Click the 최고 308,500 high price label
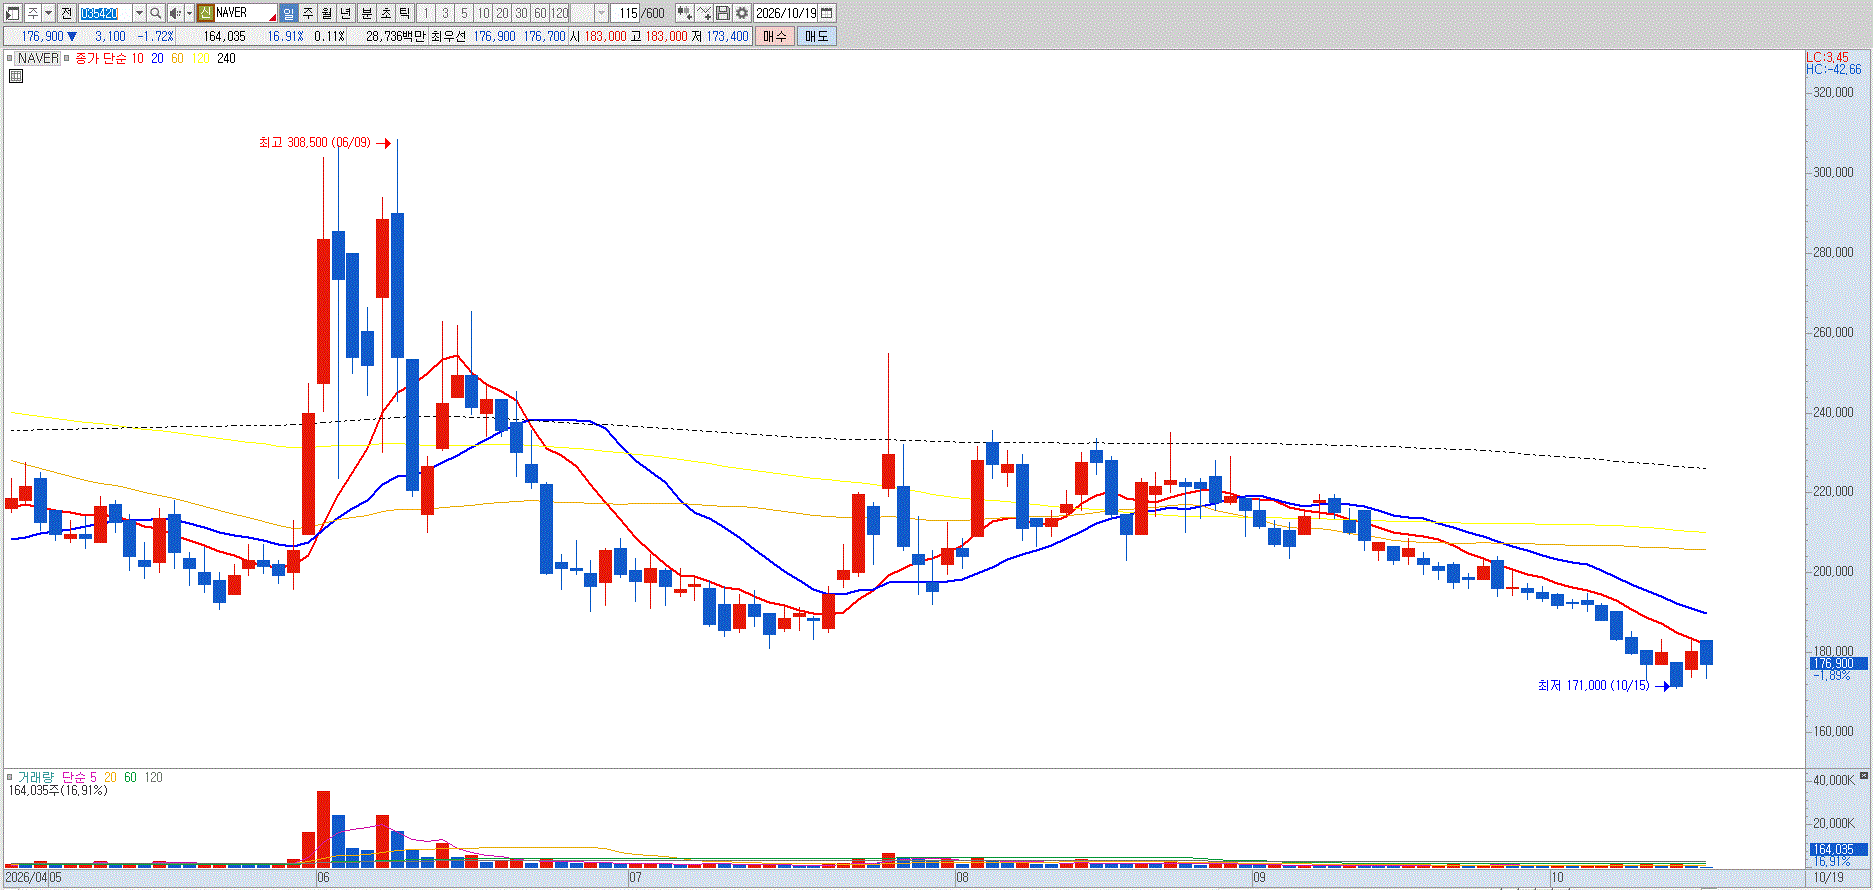 (315, 143)
